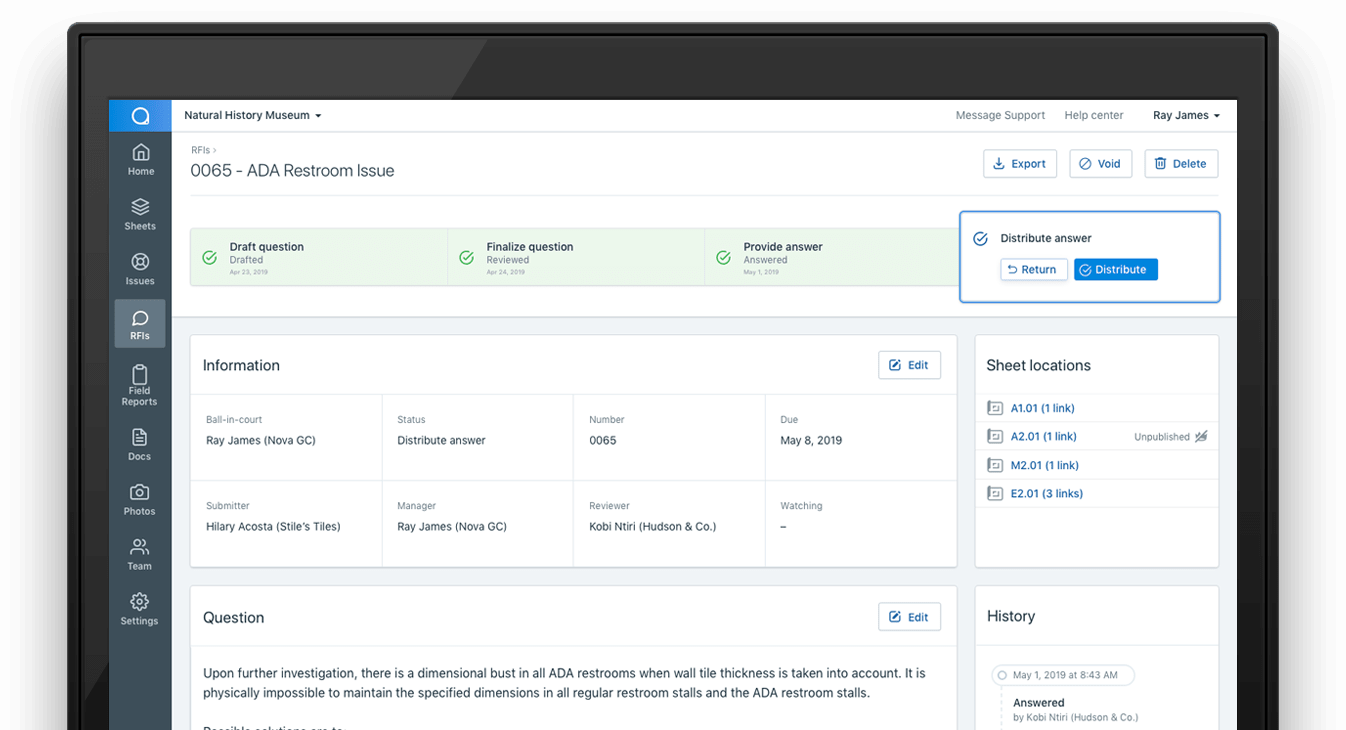Click the sheet icon beside M2.01
1346x730 pixels.
(x=994, y=465)
